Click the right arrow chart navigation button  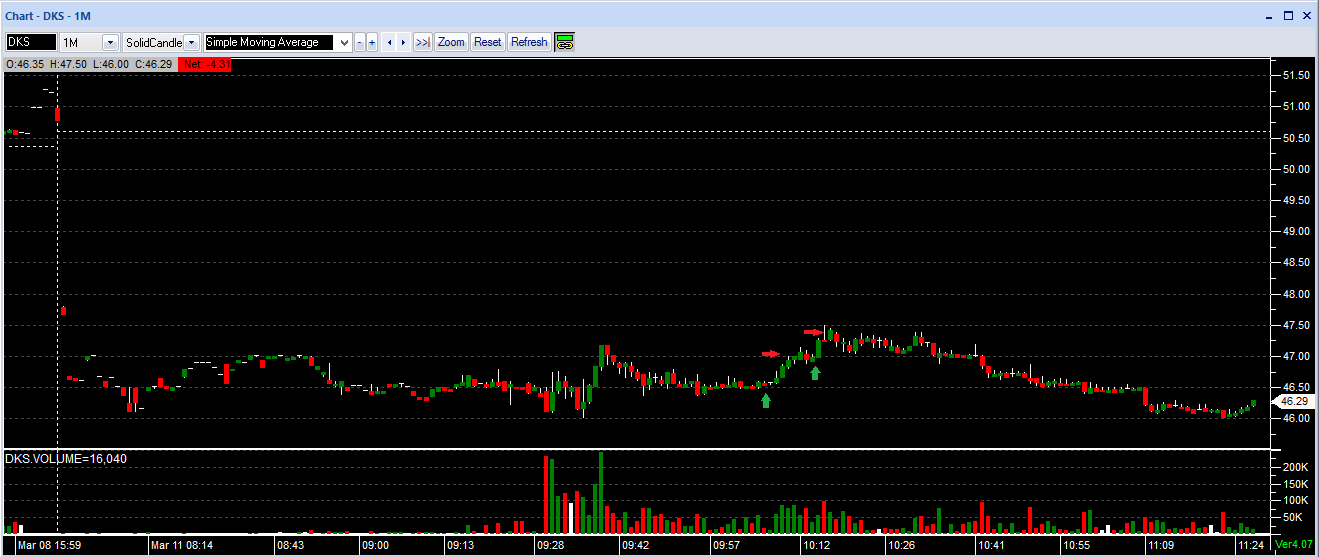(404, 42)
